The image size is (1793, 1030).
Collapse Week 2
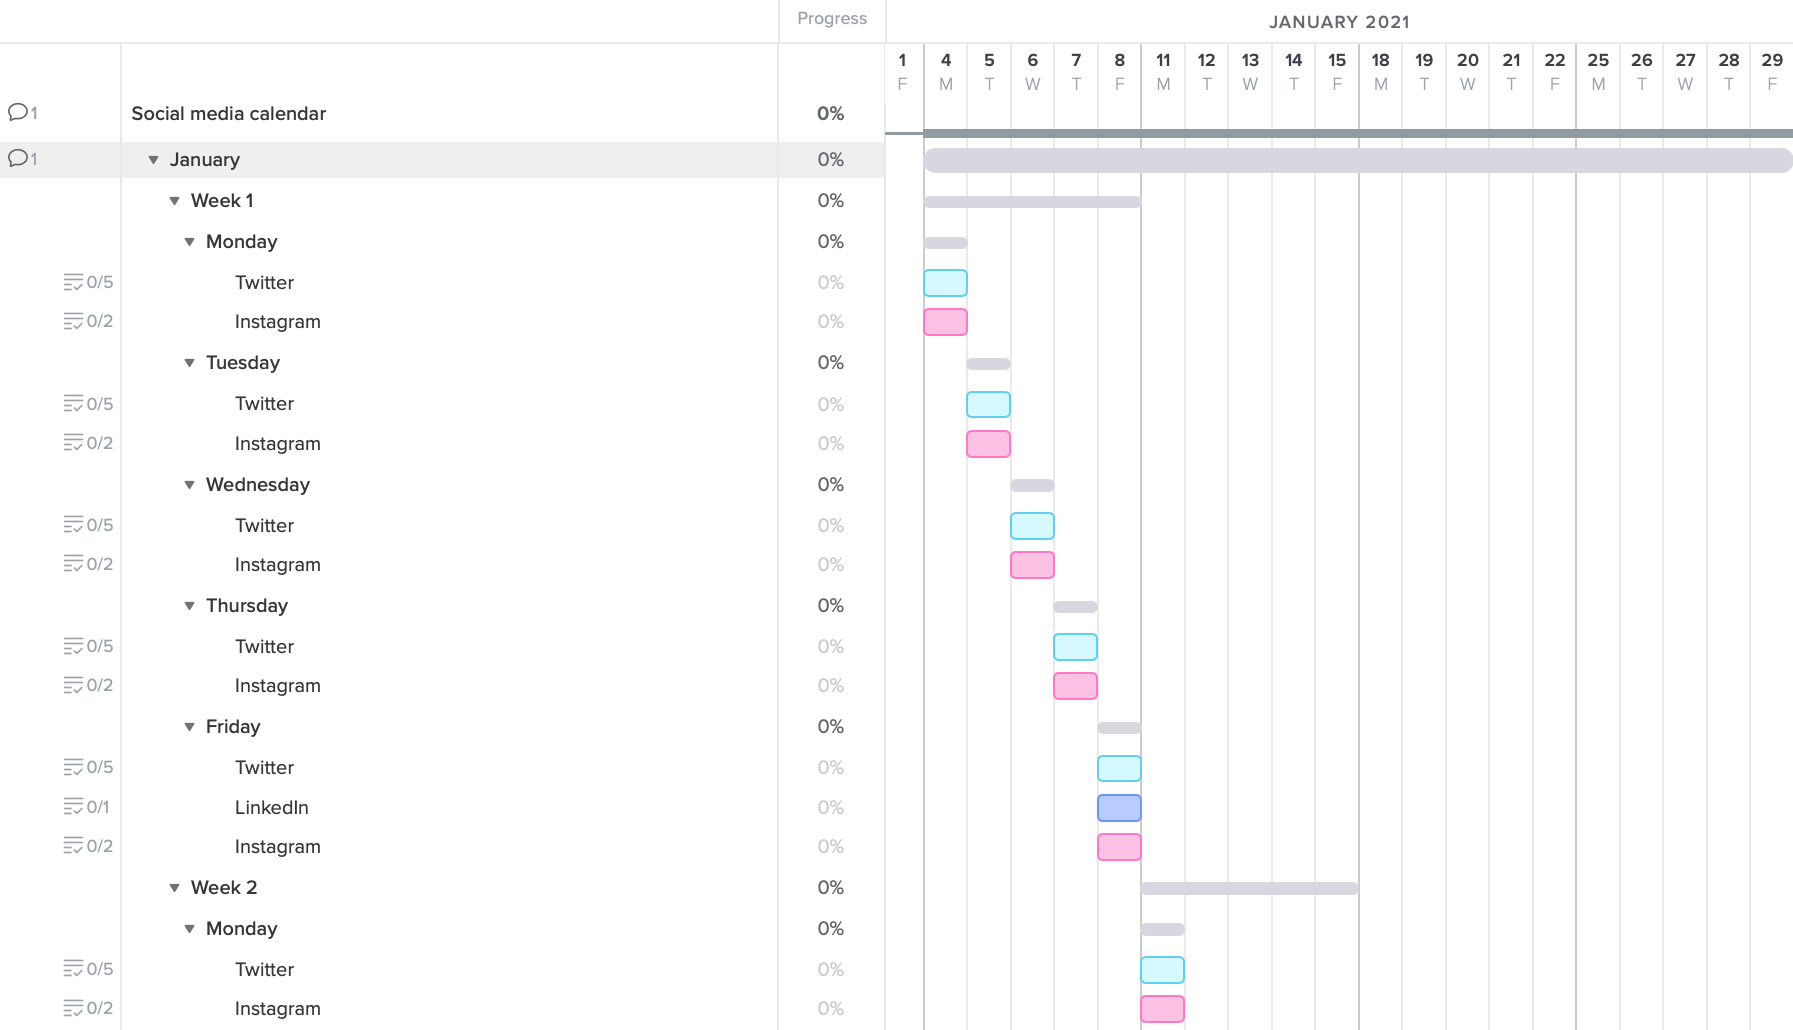click(x=173, y=887)
